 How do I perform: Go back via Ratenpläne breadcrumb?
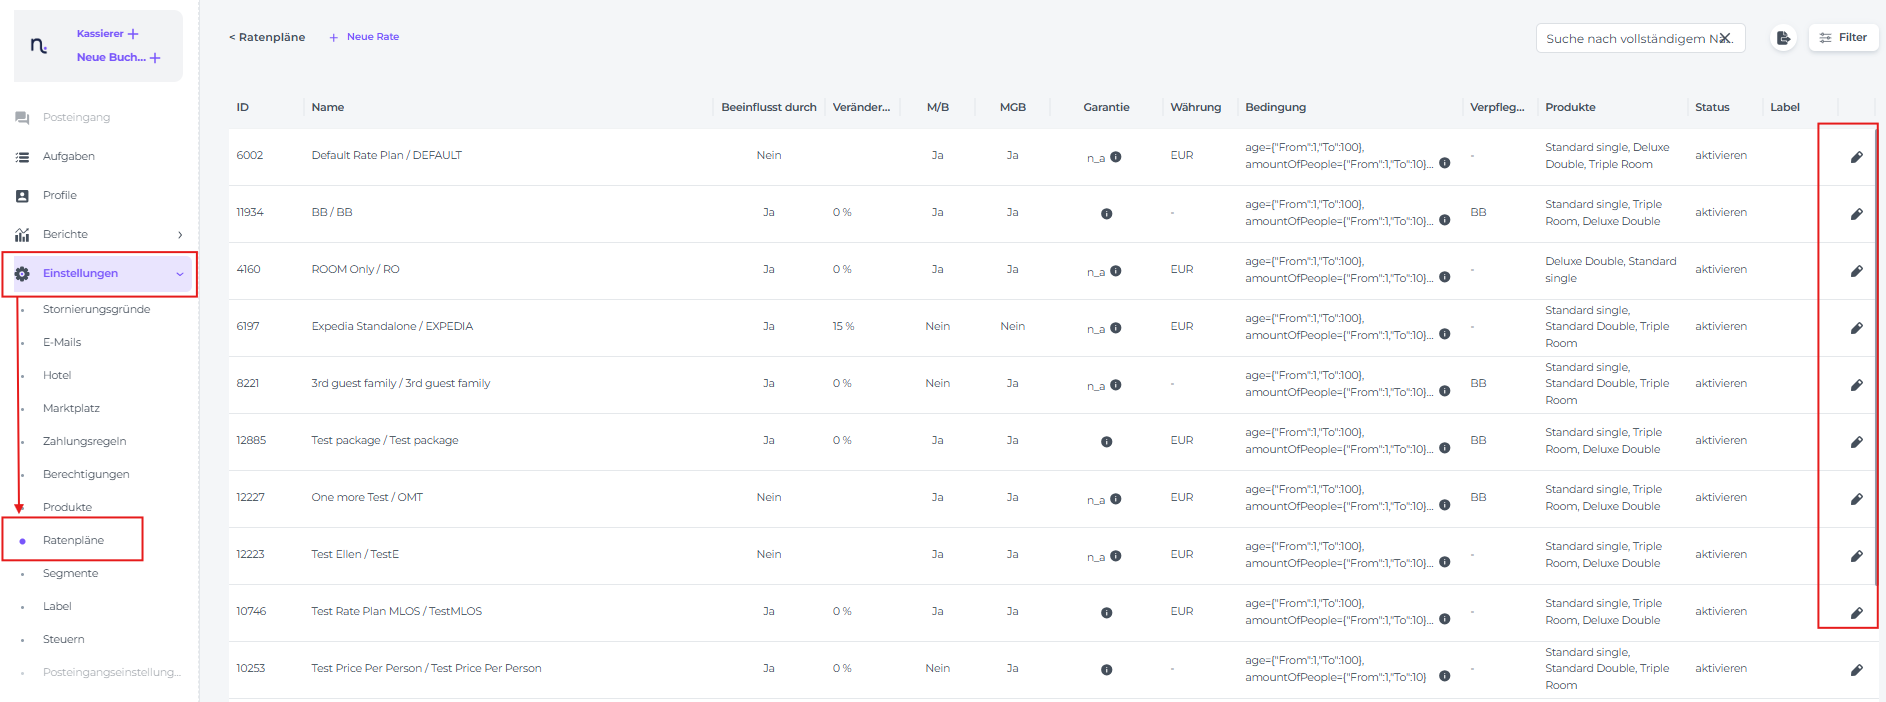point(267,37)
